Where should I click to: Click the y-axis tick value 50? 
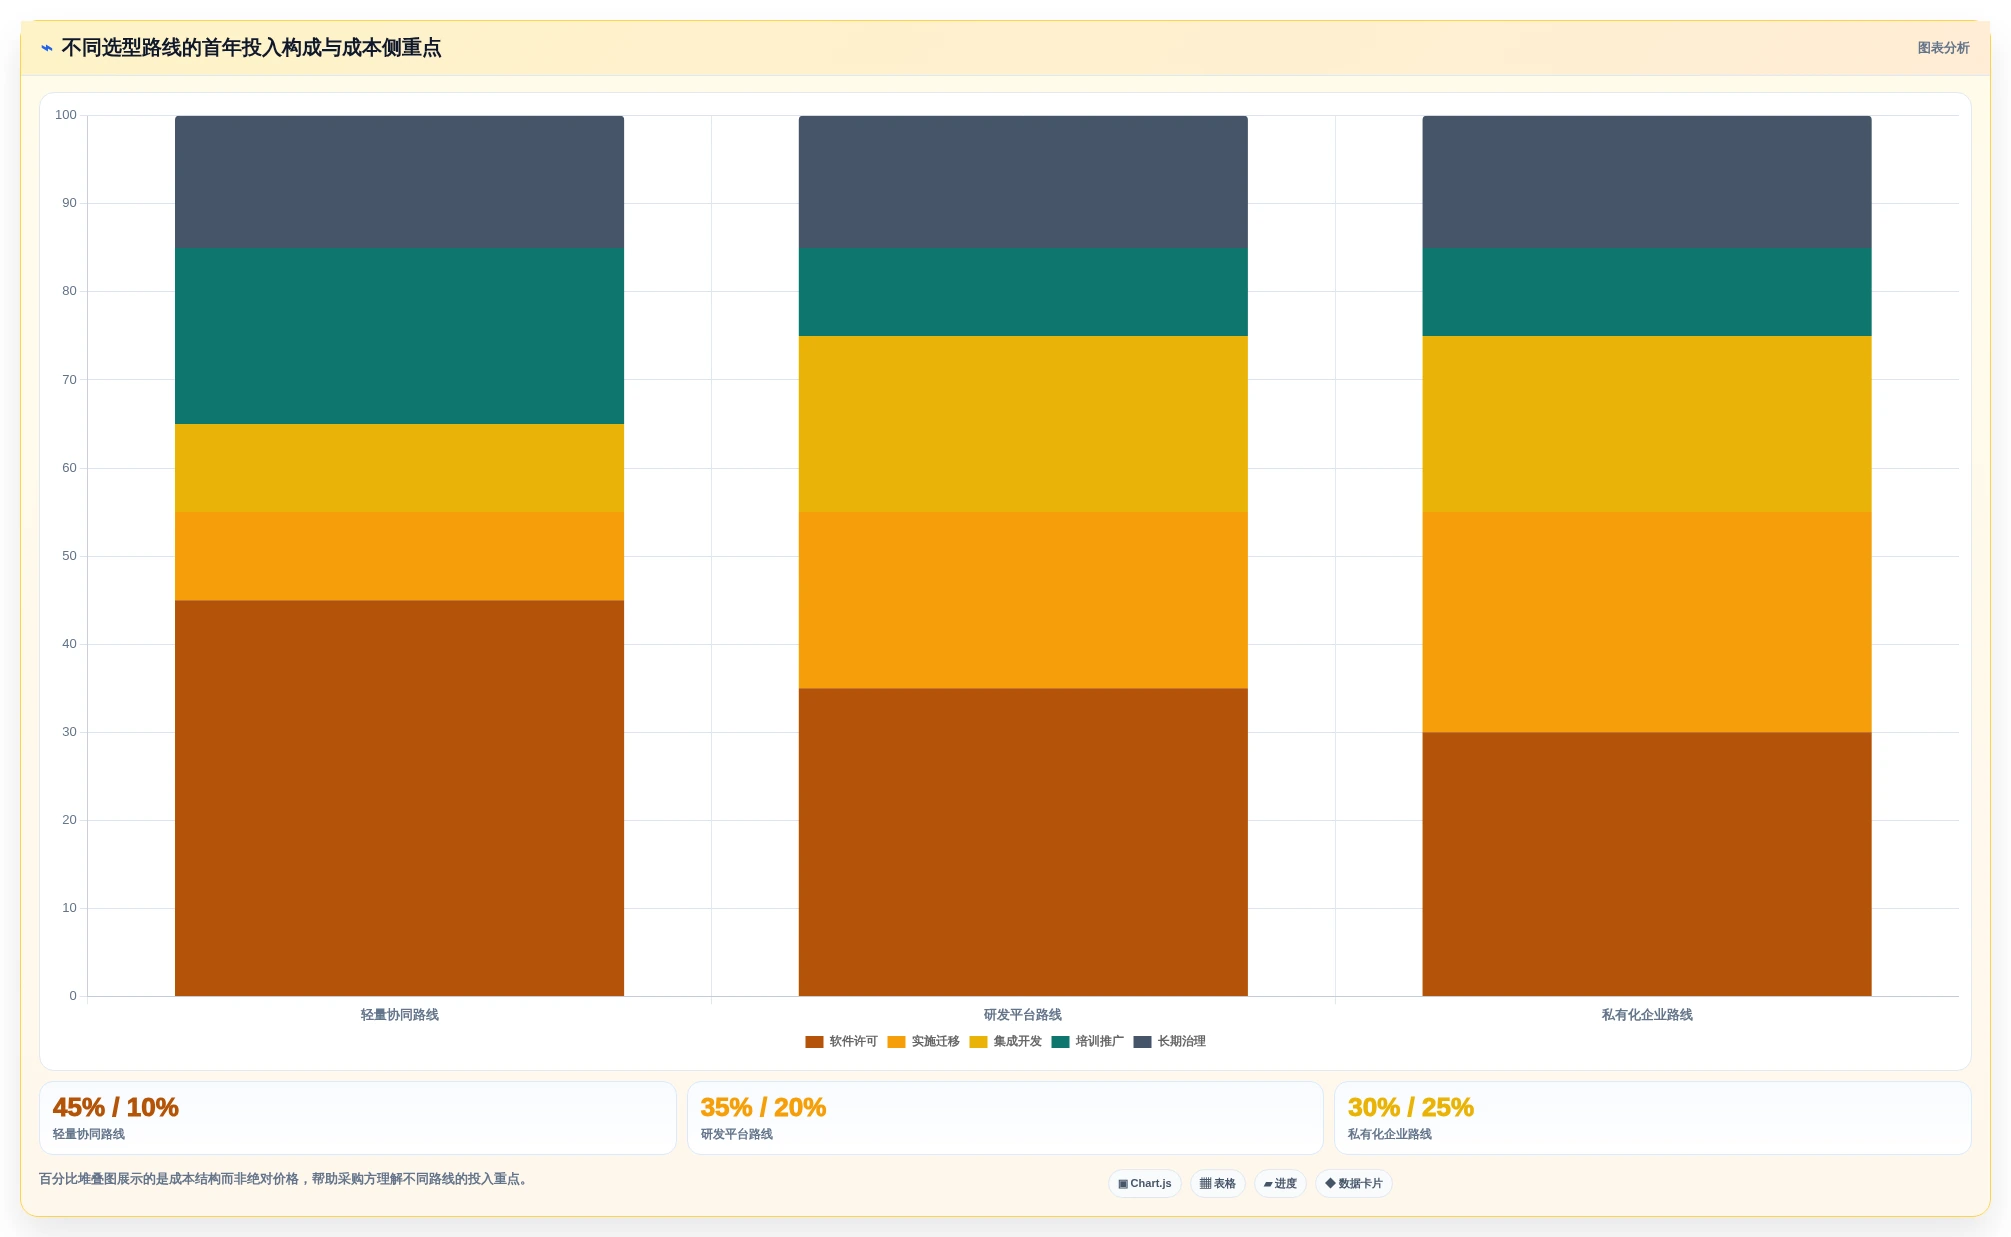(x=69, y=556)
